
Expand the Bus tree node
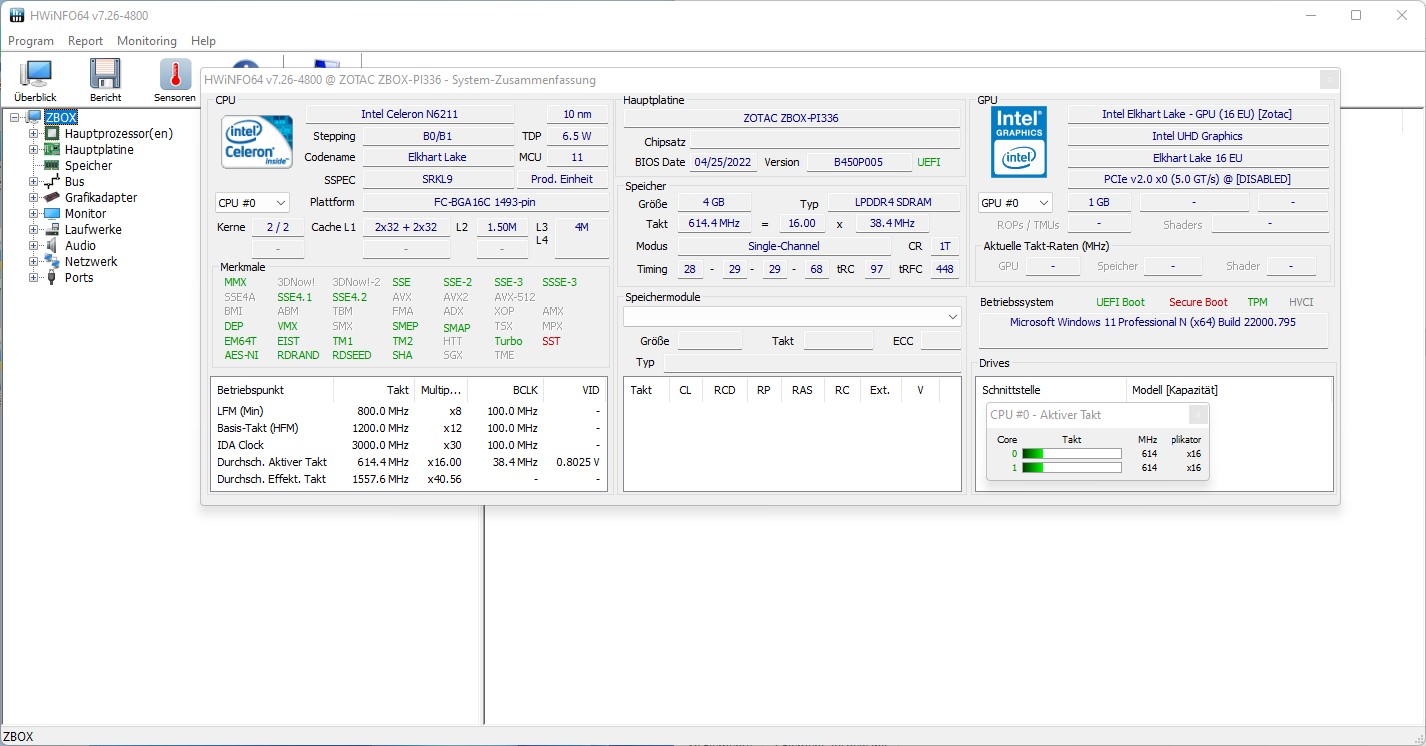(x=34, y=182)
